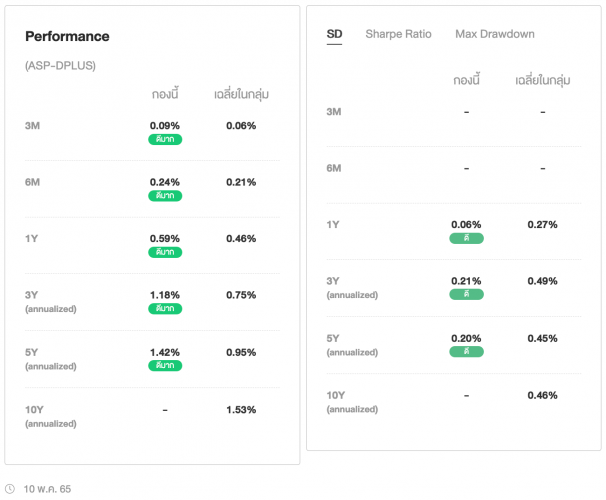
Task: Click the green ดีมาก badge under 0.59%
Action: (165, 252)
